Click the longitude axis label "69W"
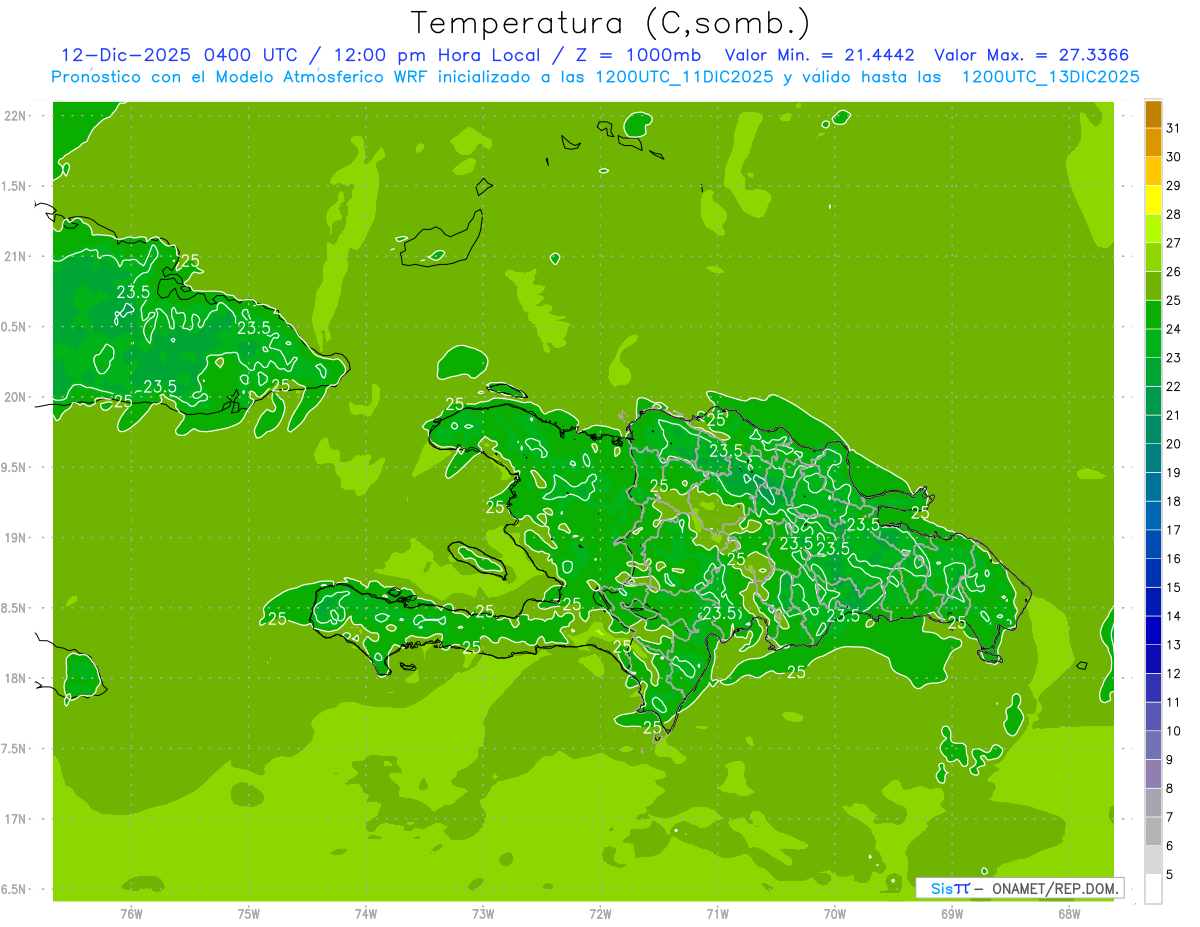 [x=952, y=914]
